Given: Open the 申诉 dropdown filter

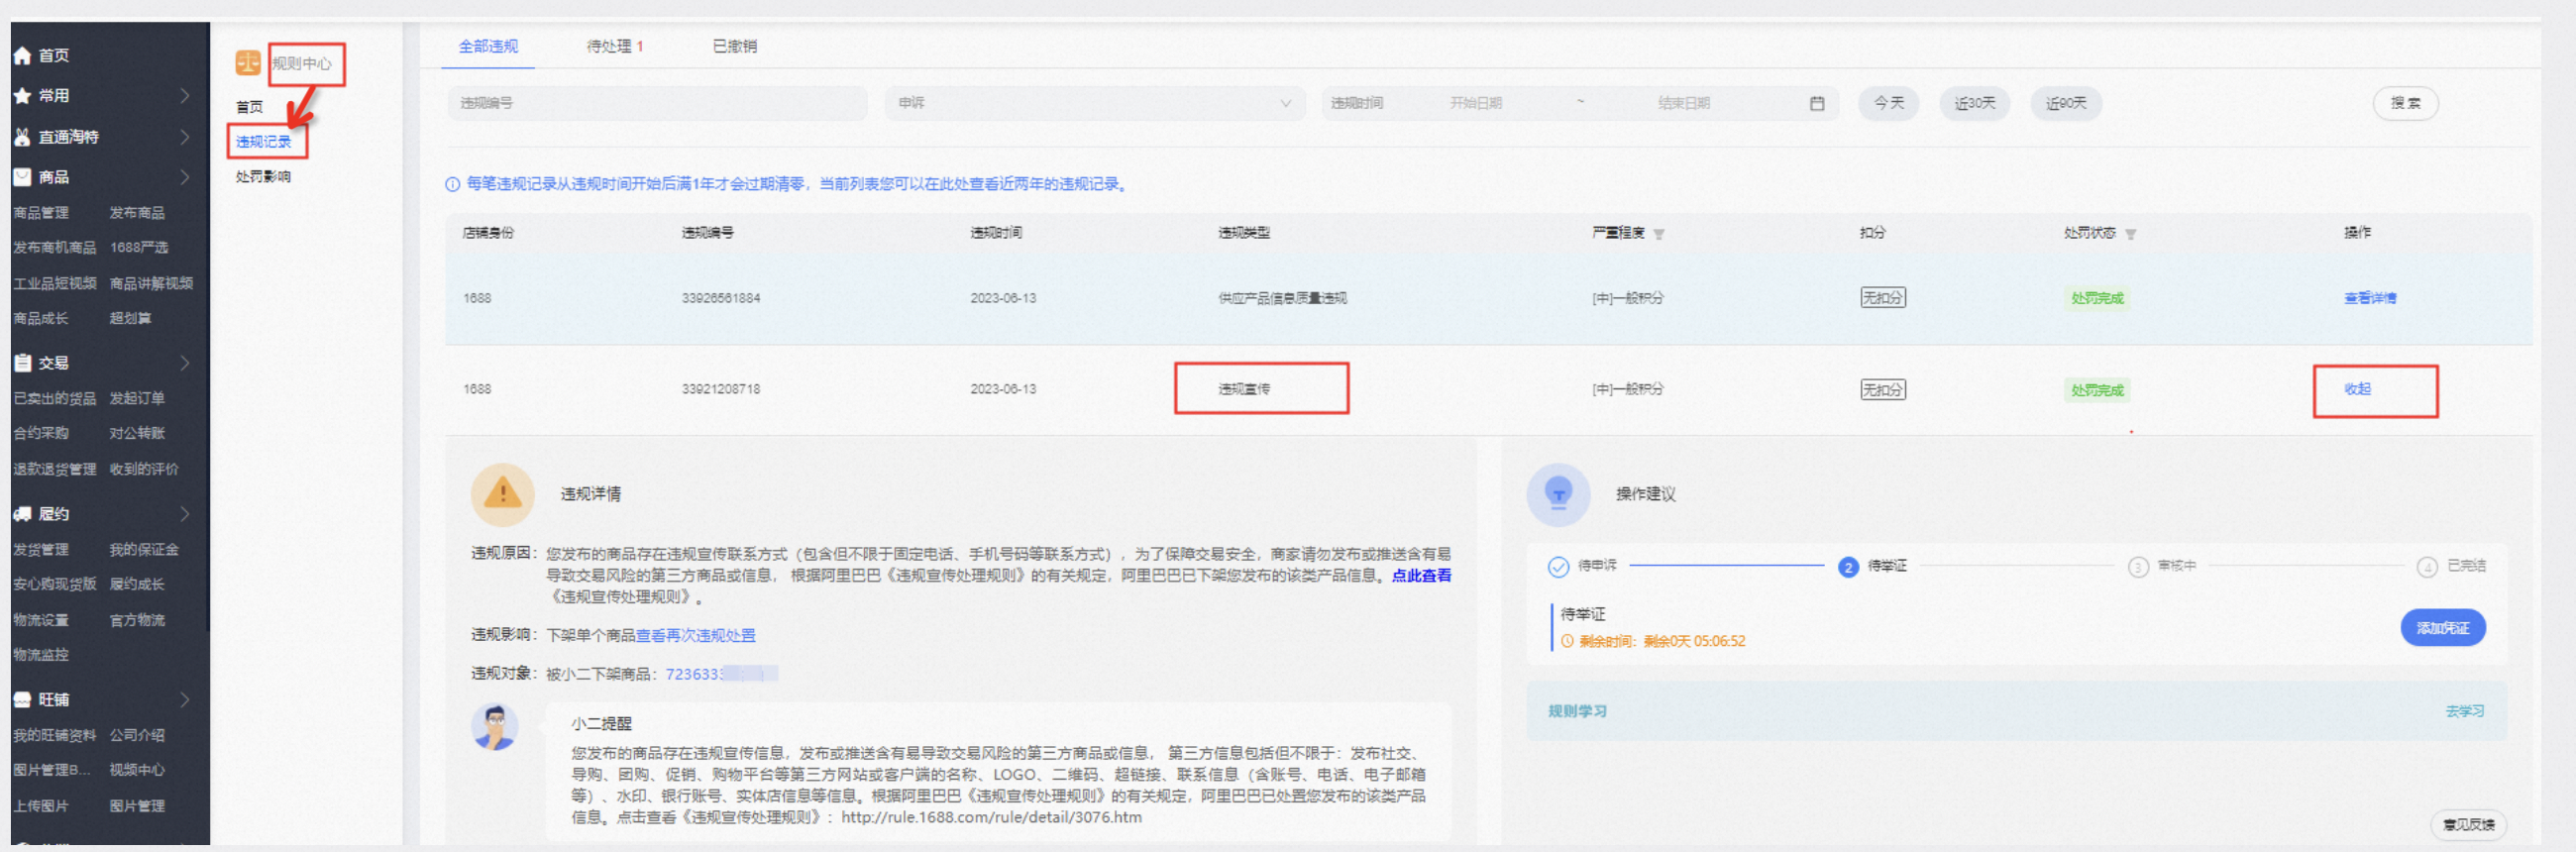Looking at the screenshot, I should coord(1094,104).
